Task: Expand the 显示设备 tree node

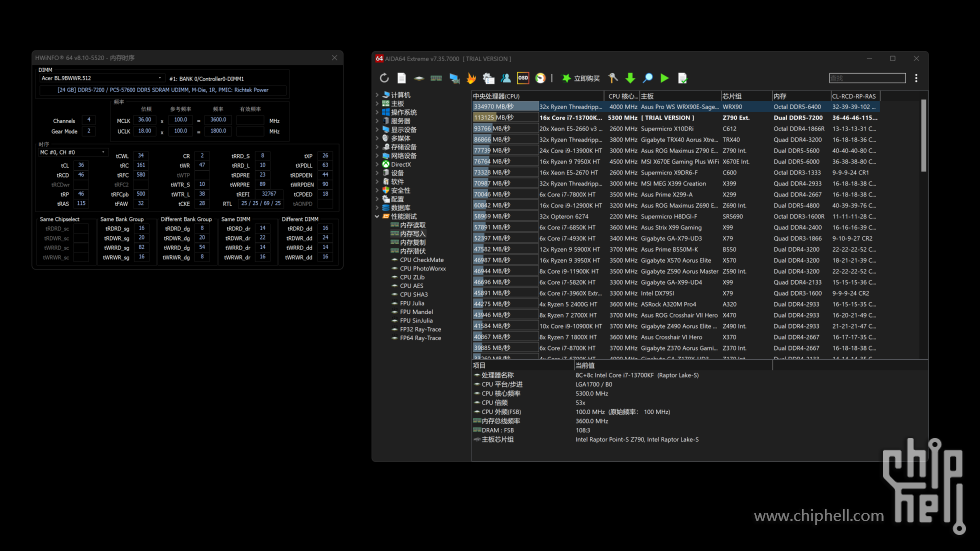Action: 377,130
